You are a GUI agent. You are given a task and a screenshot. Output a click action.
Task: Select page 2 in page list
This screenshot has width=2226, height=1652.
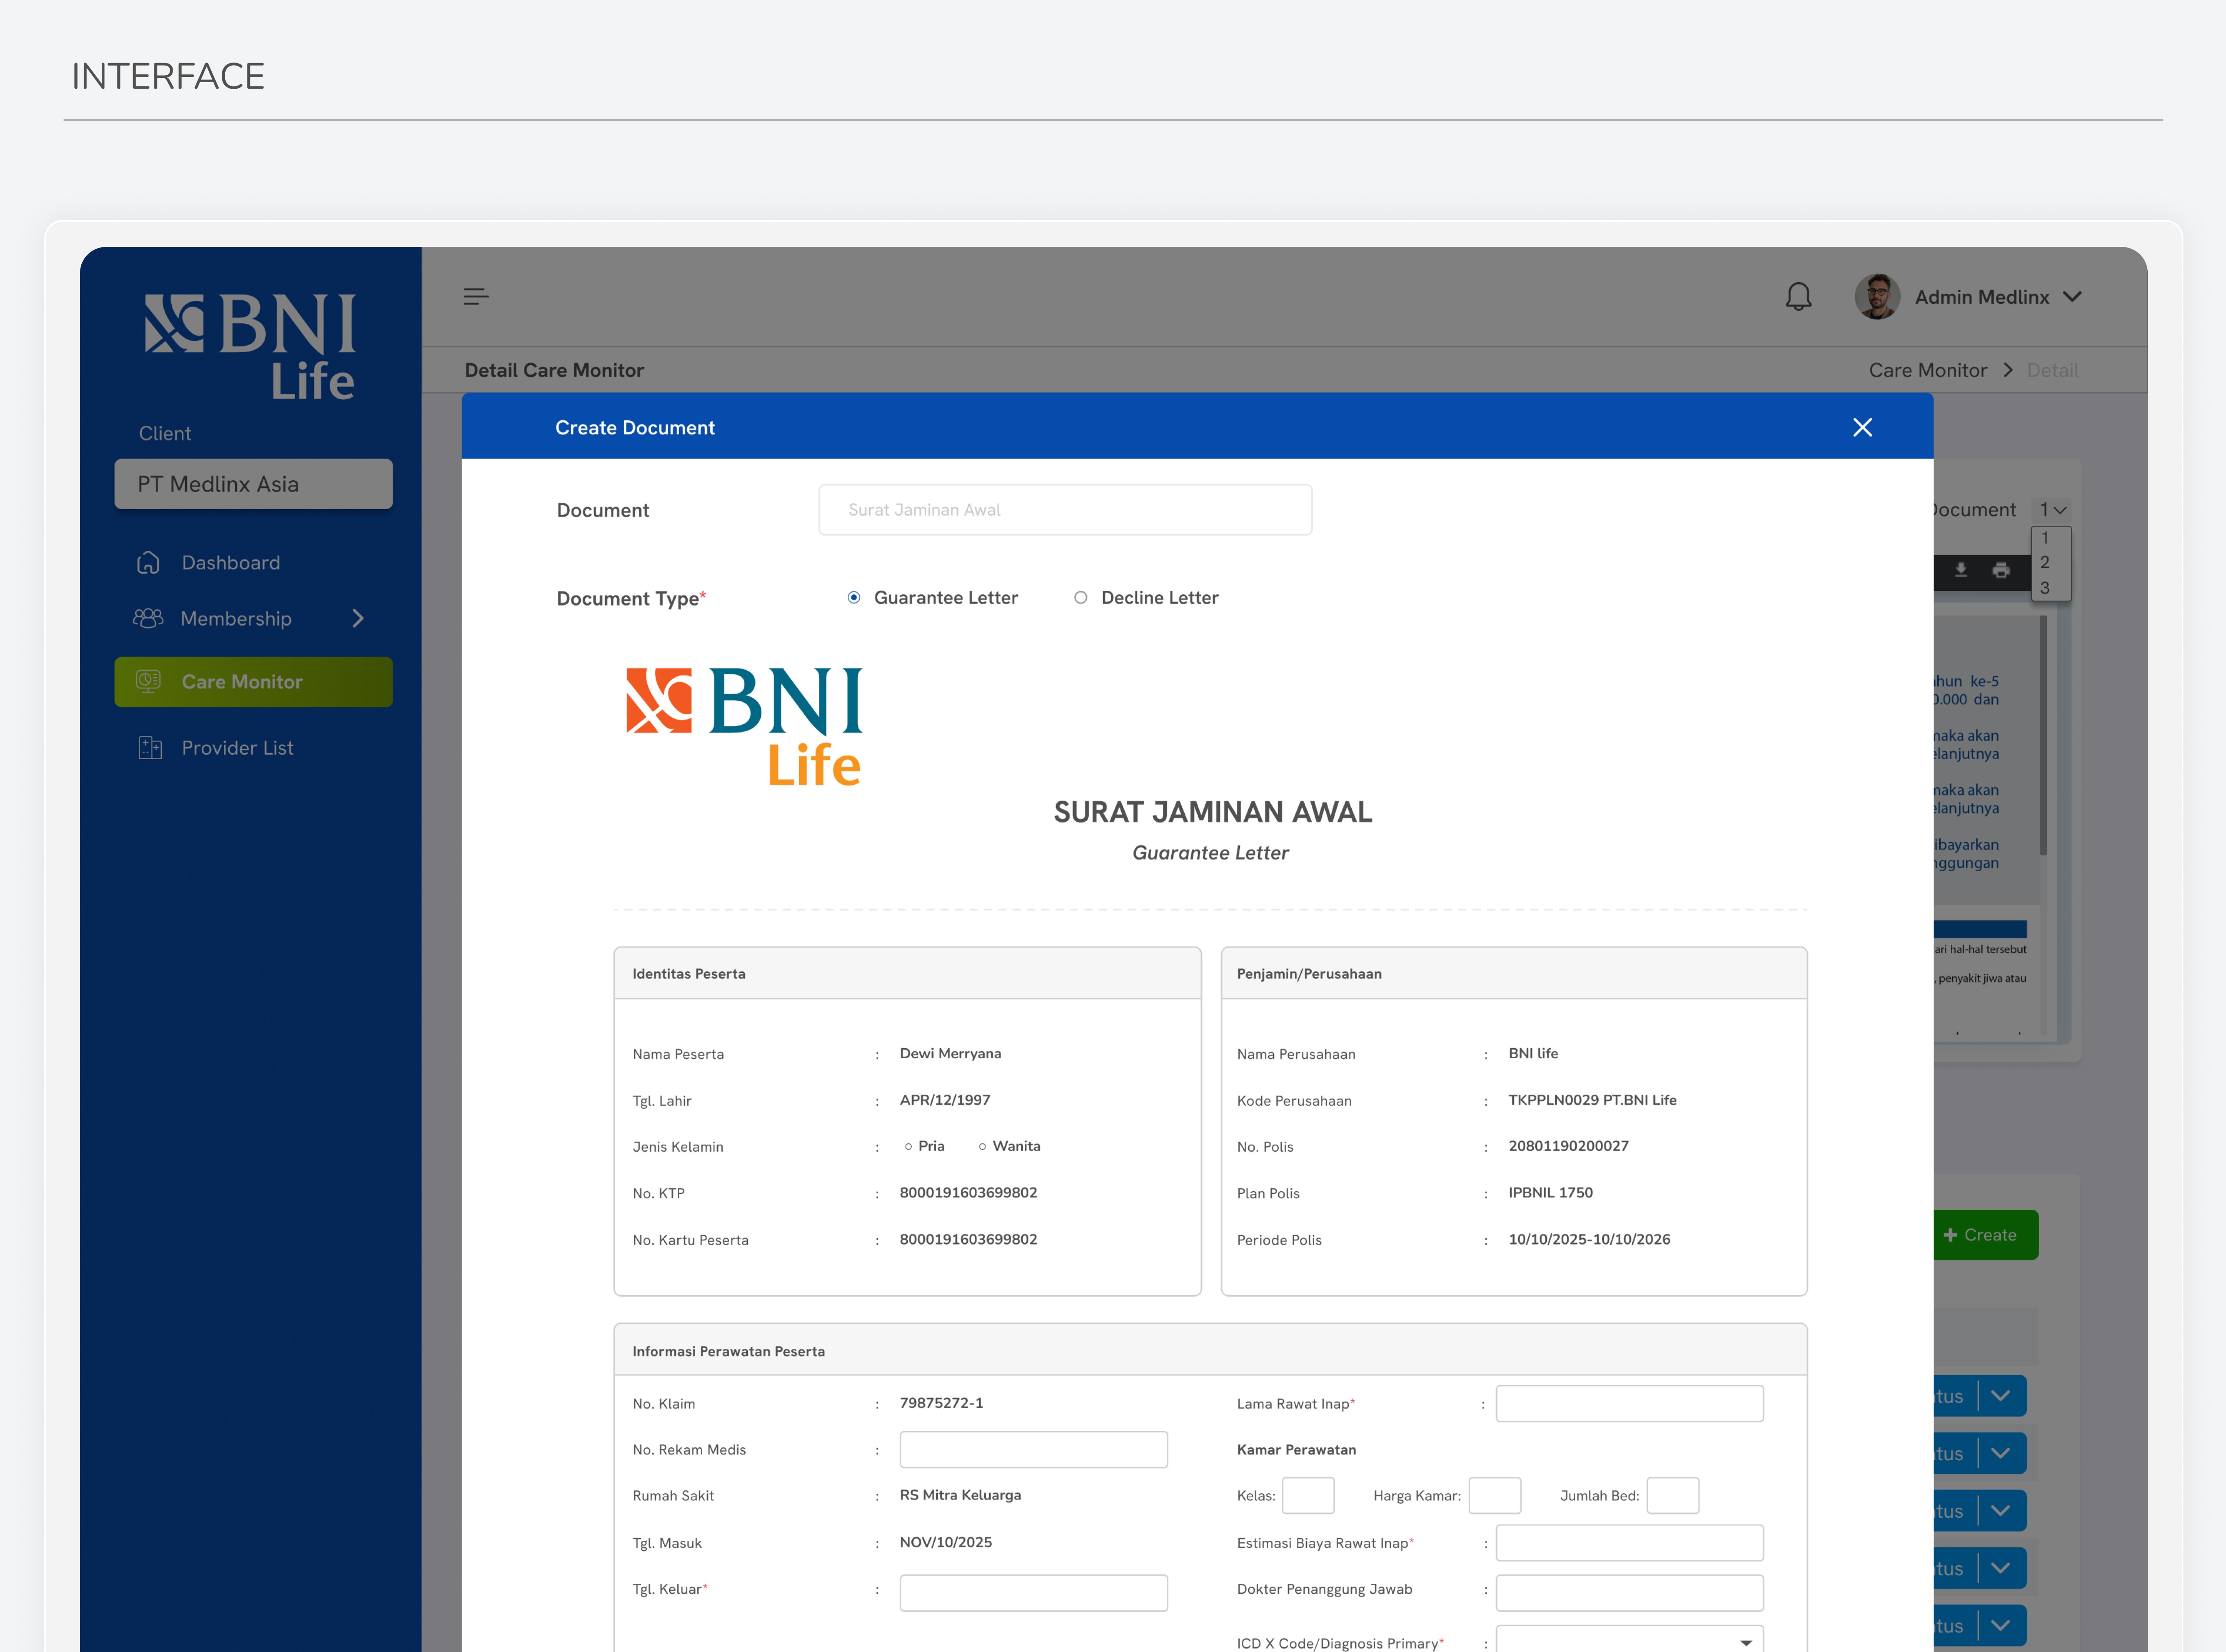pos(2045,562)
